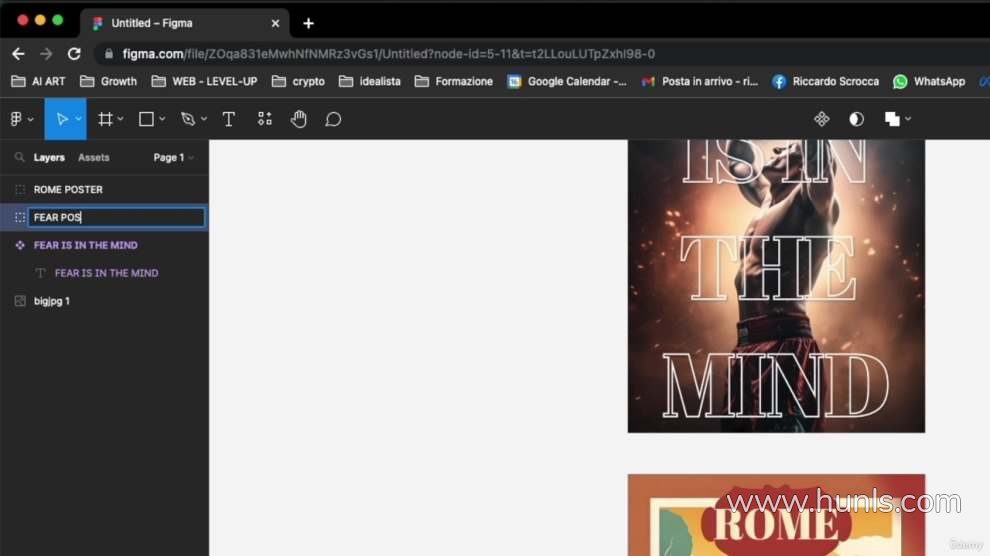The image size is (990, 556).
Task: Select the Pen tool
Action: coord(188,119)
